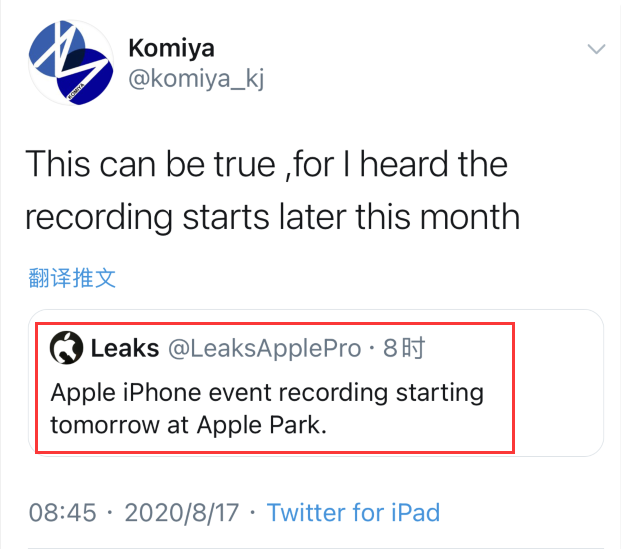Translate the tweet via 翻译推文 link
Viewport: 621px width, 549px height.
click(x=71, y=277)
